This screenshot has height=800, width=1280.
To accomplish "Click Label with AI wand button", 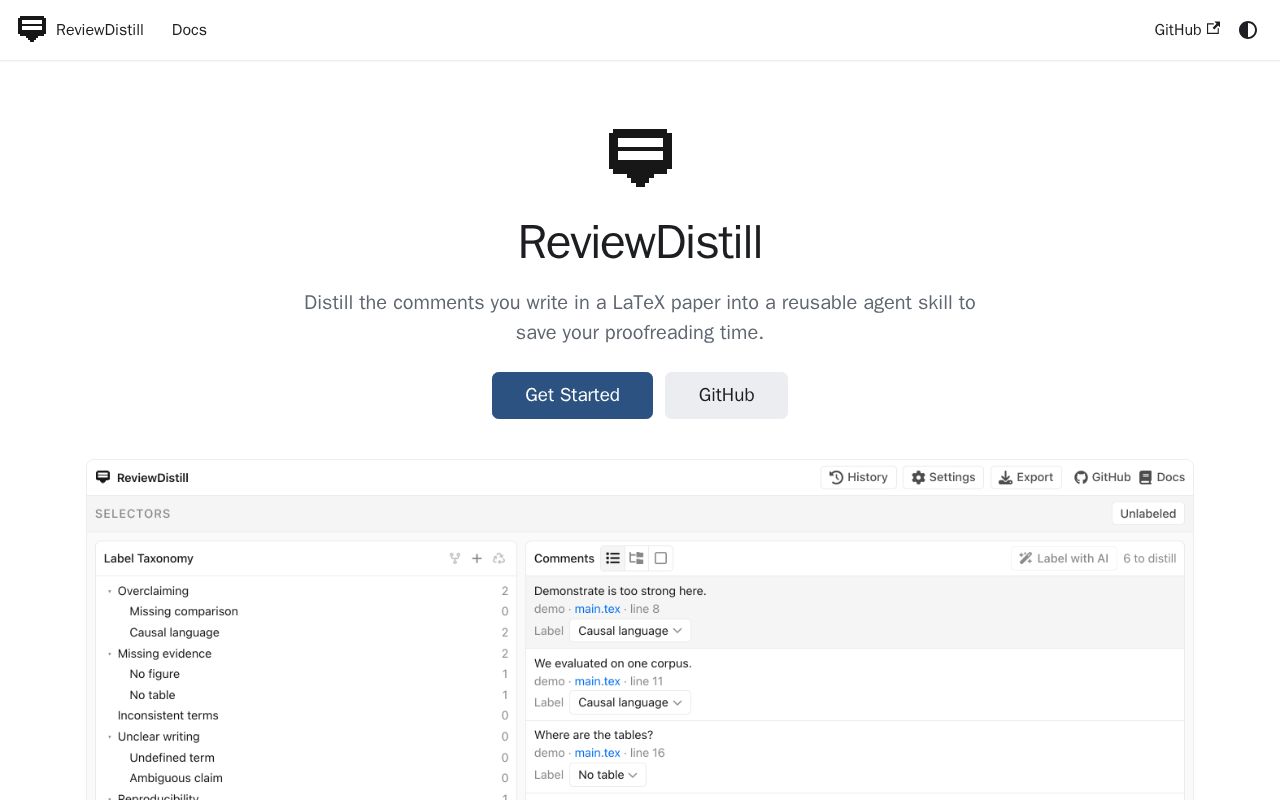I will click(x=1064, y=558).
